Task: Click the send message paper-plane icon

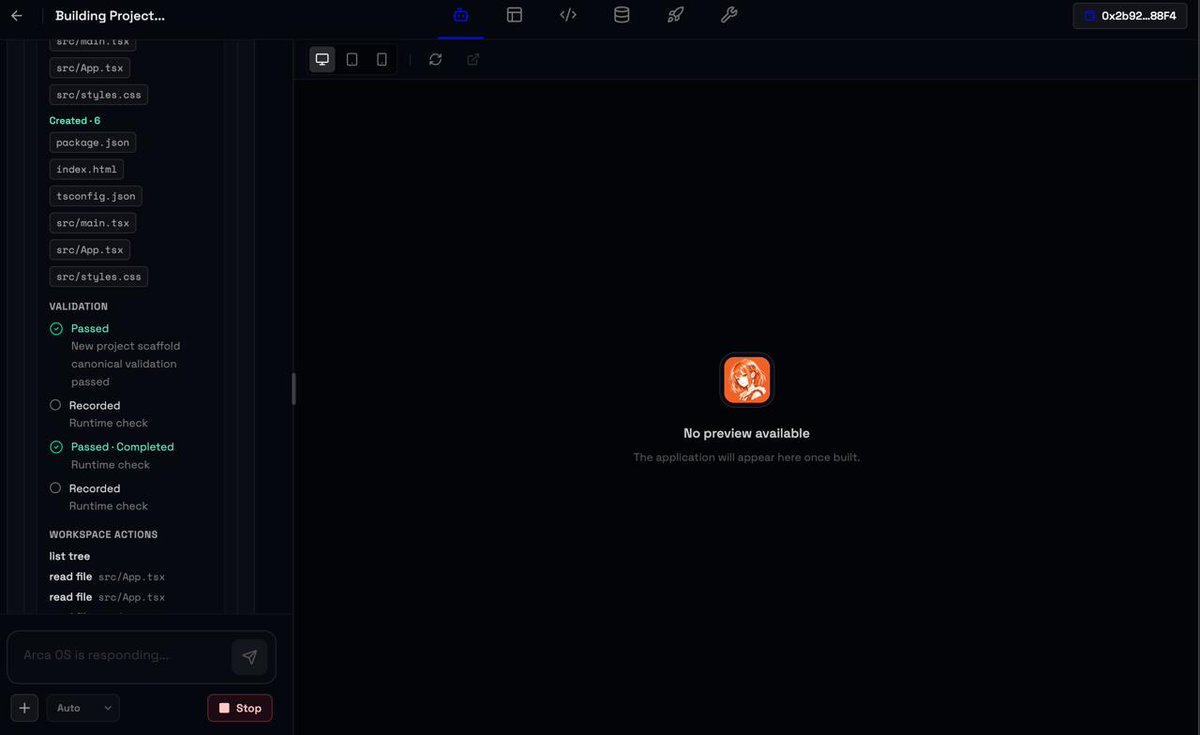Action: pyautogui.click(x=250, y=657)
